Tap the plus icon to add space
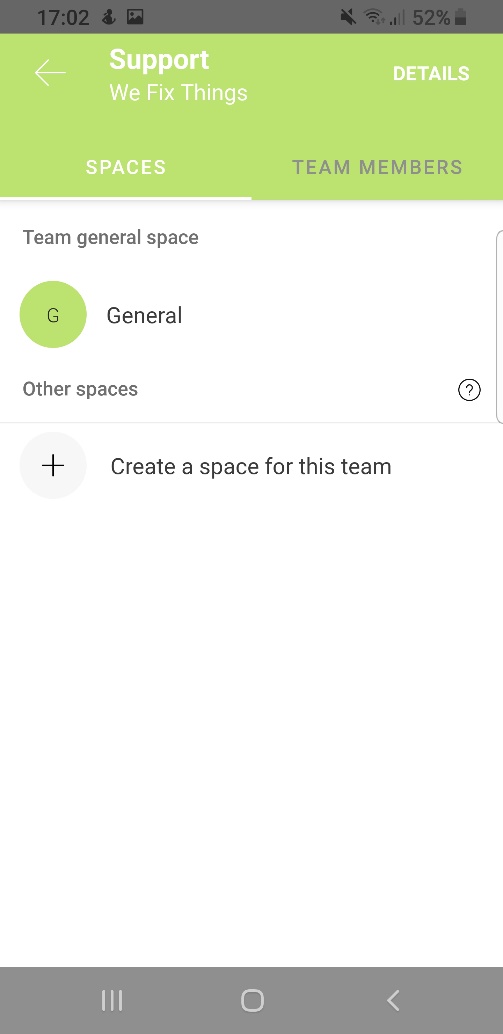Viewport: 503px width, 1034px height. [x=53, y=466]
